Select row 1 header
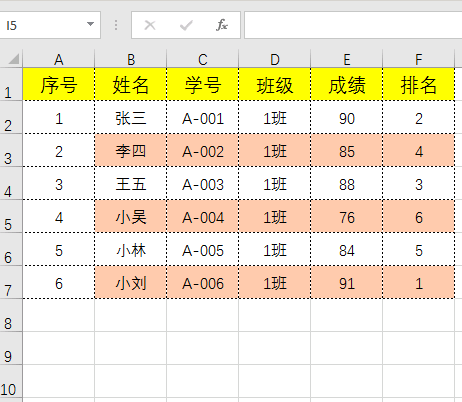Image resolution: width=462 pixels, height=402 pixels. pos(11,85)
